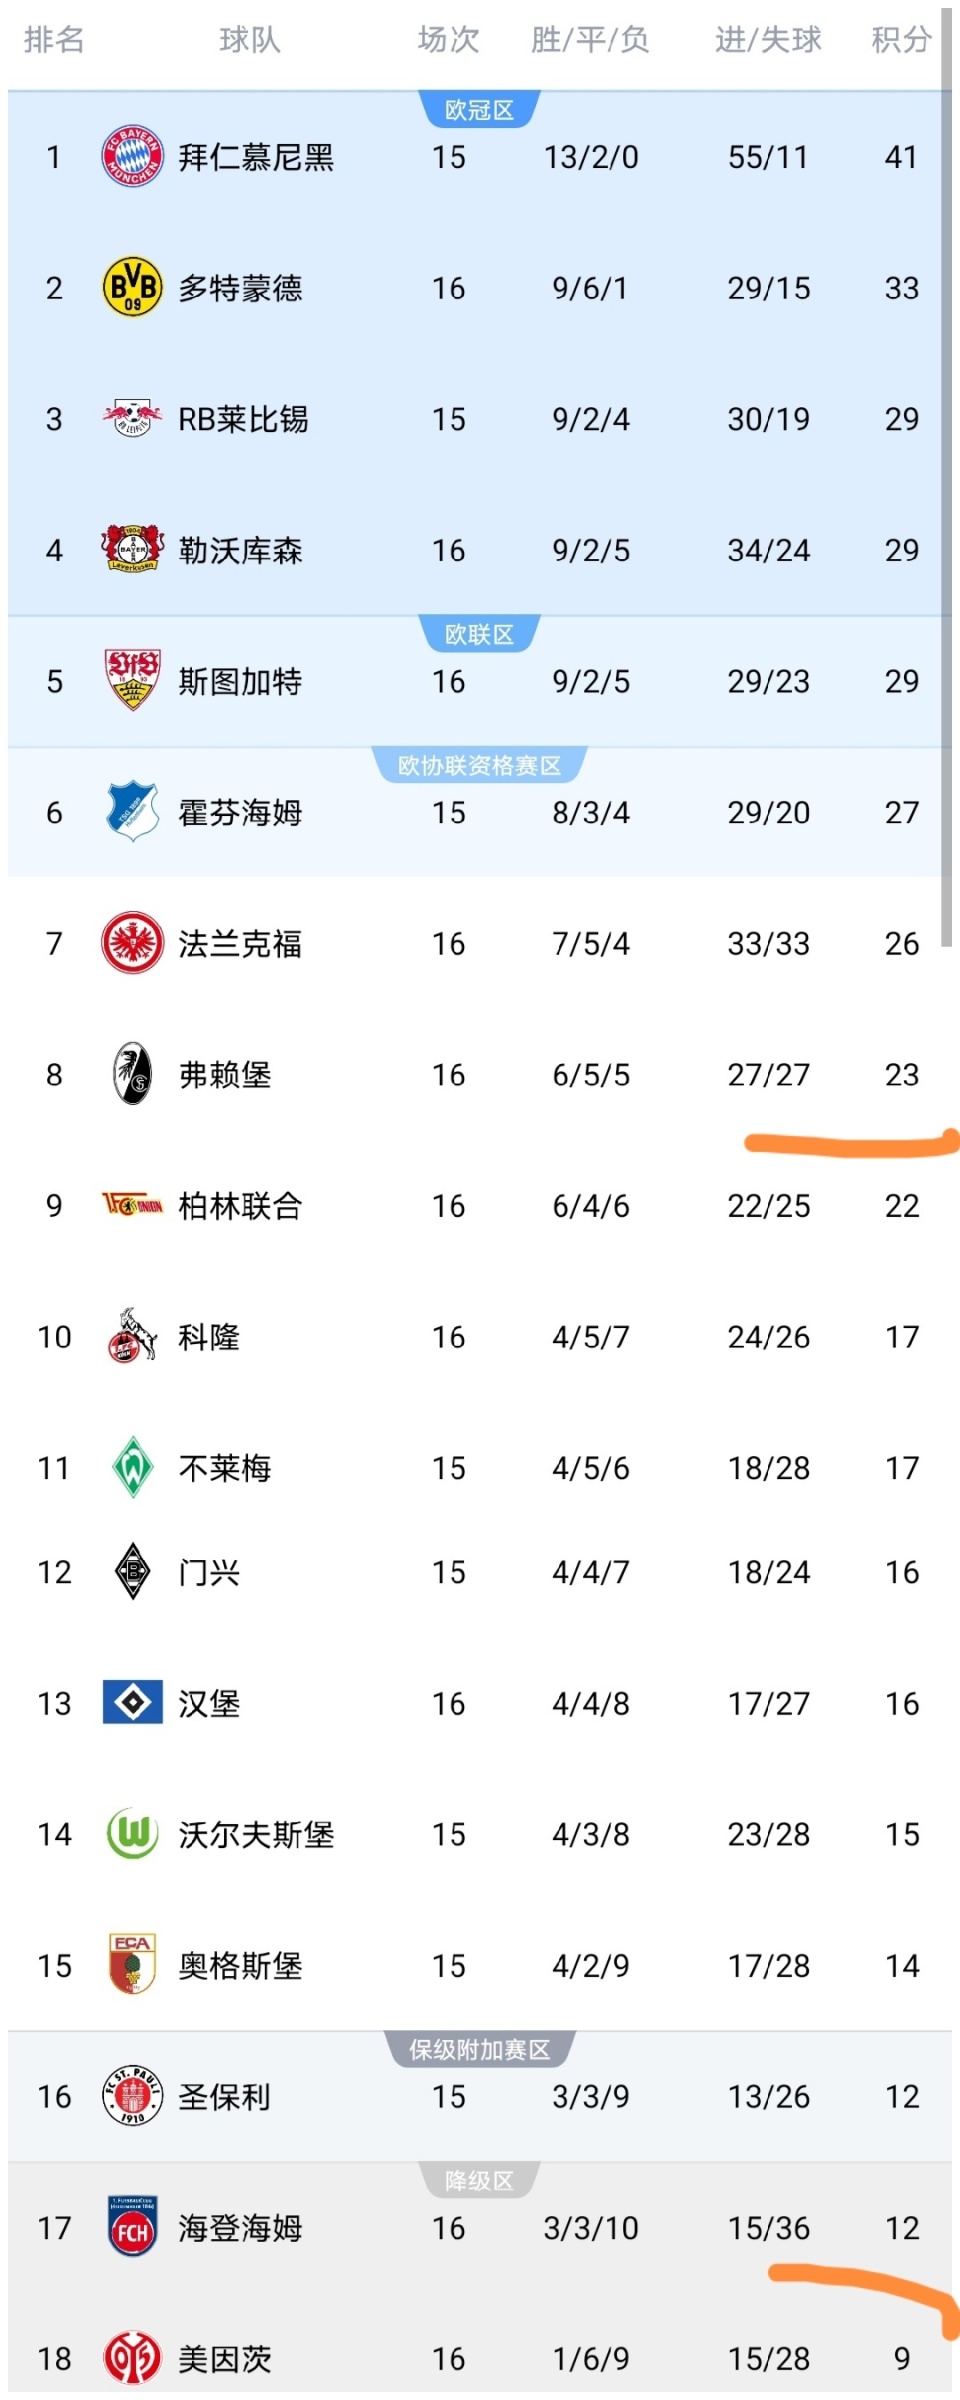The image size is (960, 2400).
Task: Select the Bayer Leverkusen crest
Action: click(132, 550)
